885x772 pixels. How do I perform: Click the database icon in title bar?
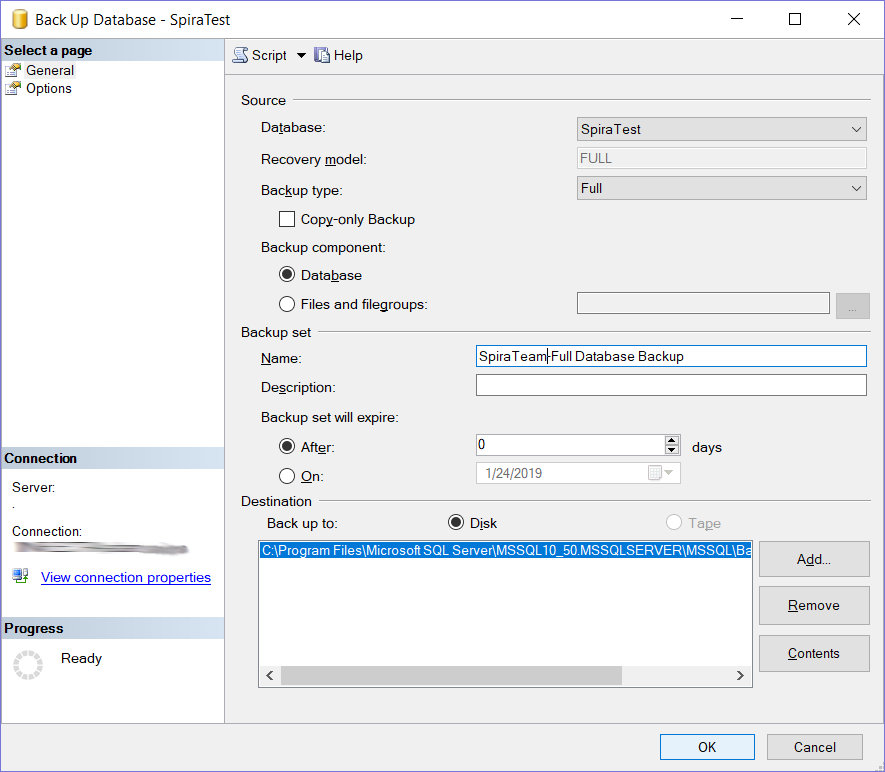(18, 19)
